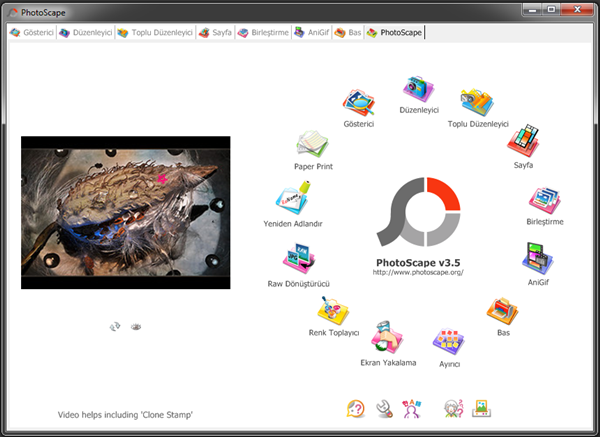Launch the Düzenleyici editor icon in circle

tap(420, 90)
